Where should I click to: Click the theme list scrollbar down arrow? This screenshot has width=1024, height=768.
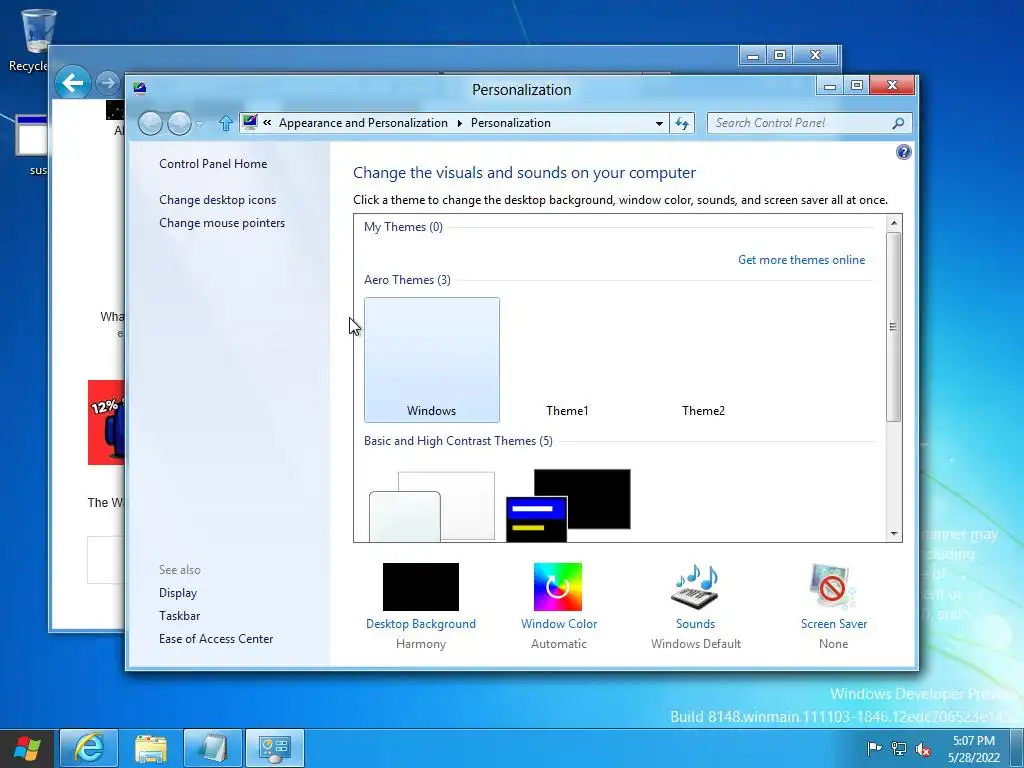coord(894,534)
